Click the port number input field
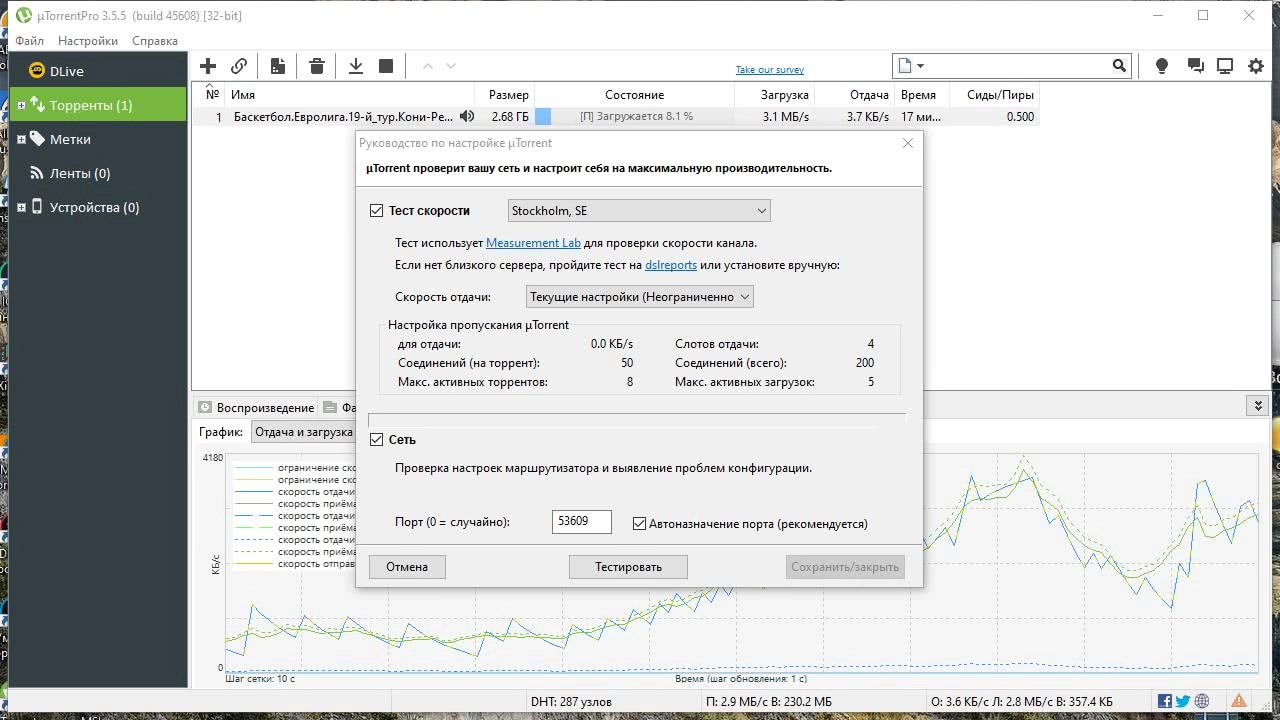 coord(581,522)
